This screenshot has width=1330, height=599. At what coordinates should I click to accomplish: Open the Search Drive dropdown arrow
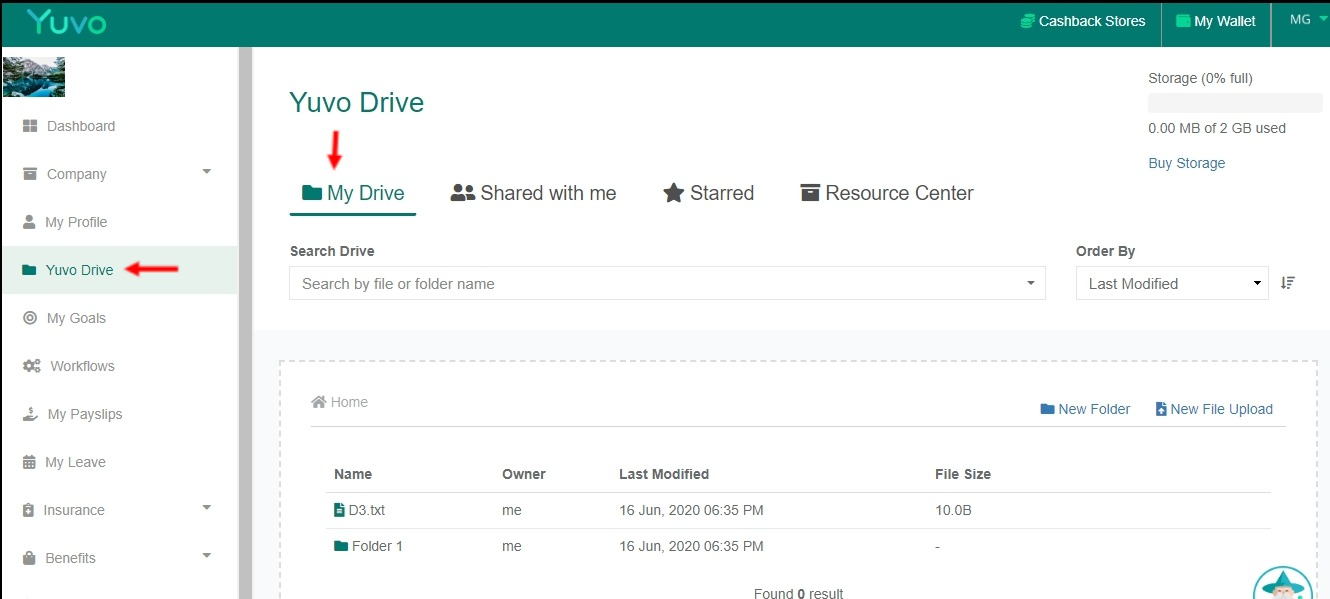click(x=1031, y=283)
